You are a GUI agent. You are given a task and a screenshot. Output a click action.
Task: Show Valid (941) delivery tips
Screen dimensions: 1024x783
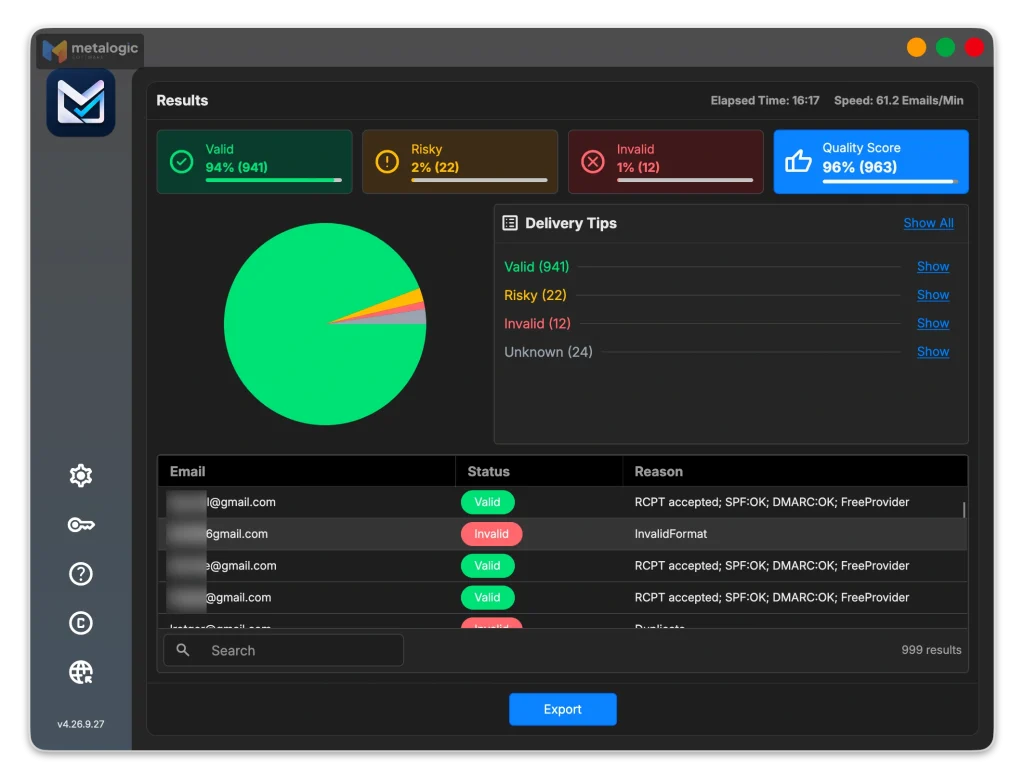tap(933, 266)
